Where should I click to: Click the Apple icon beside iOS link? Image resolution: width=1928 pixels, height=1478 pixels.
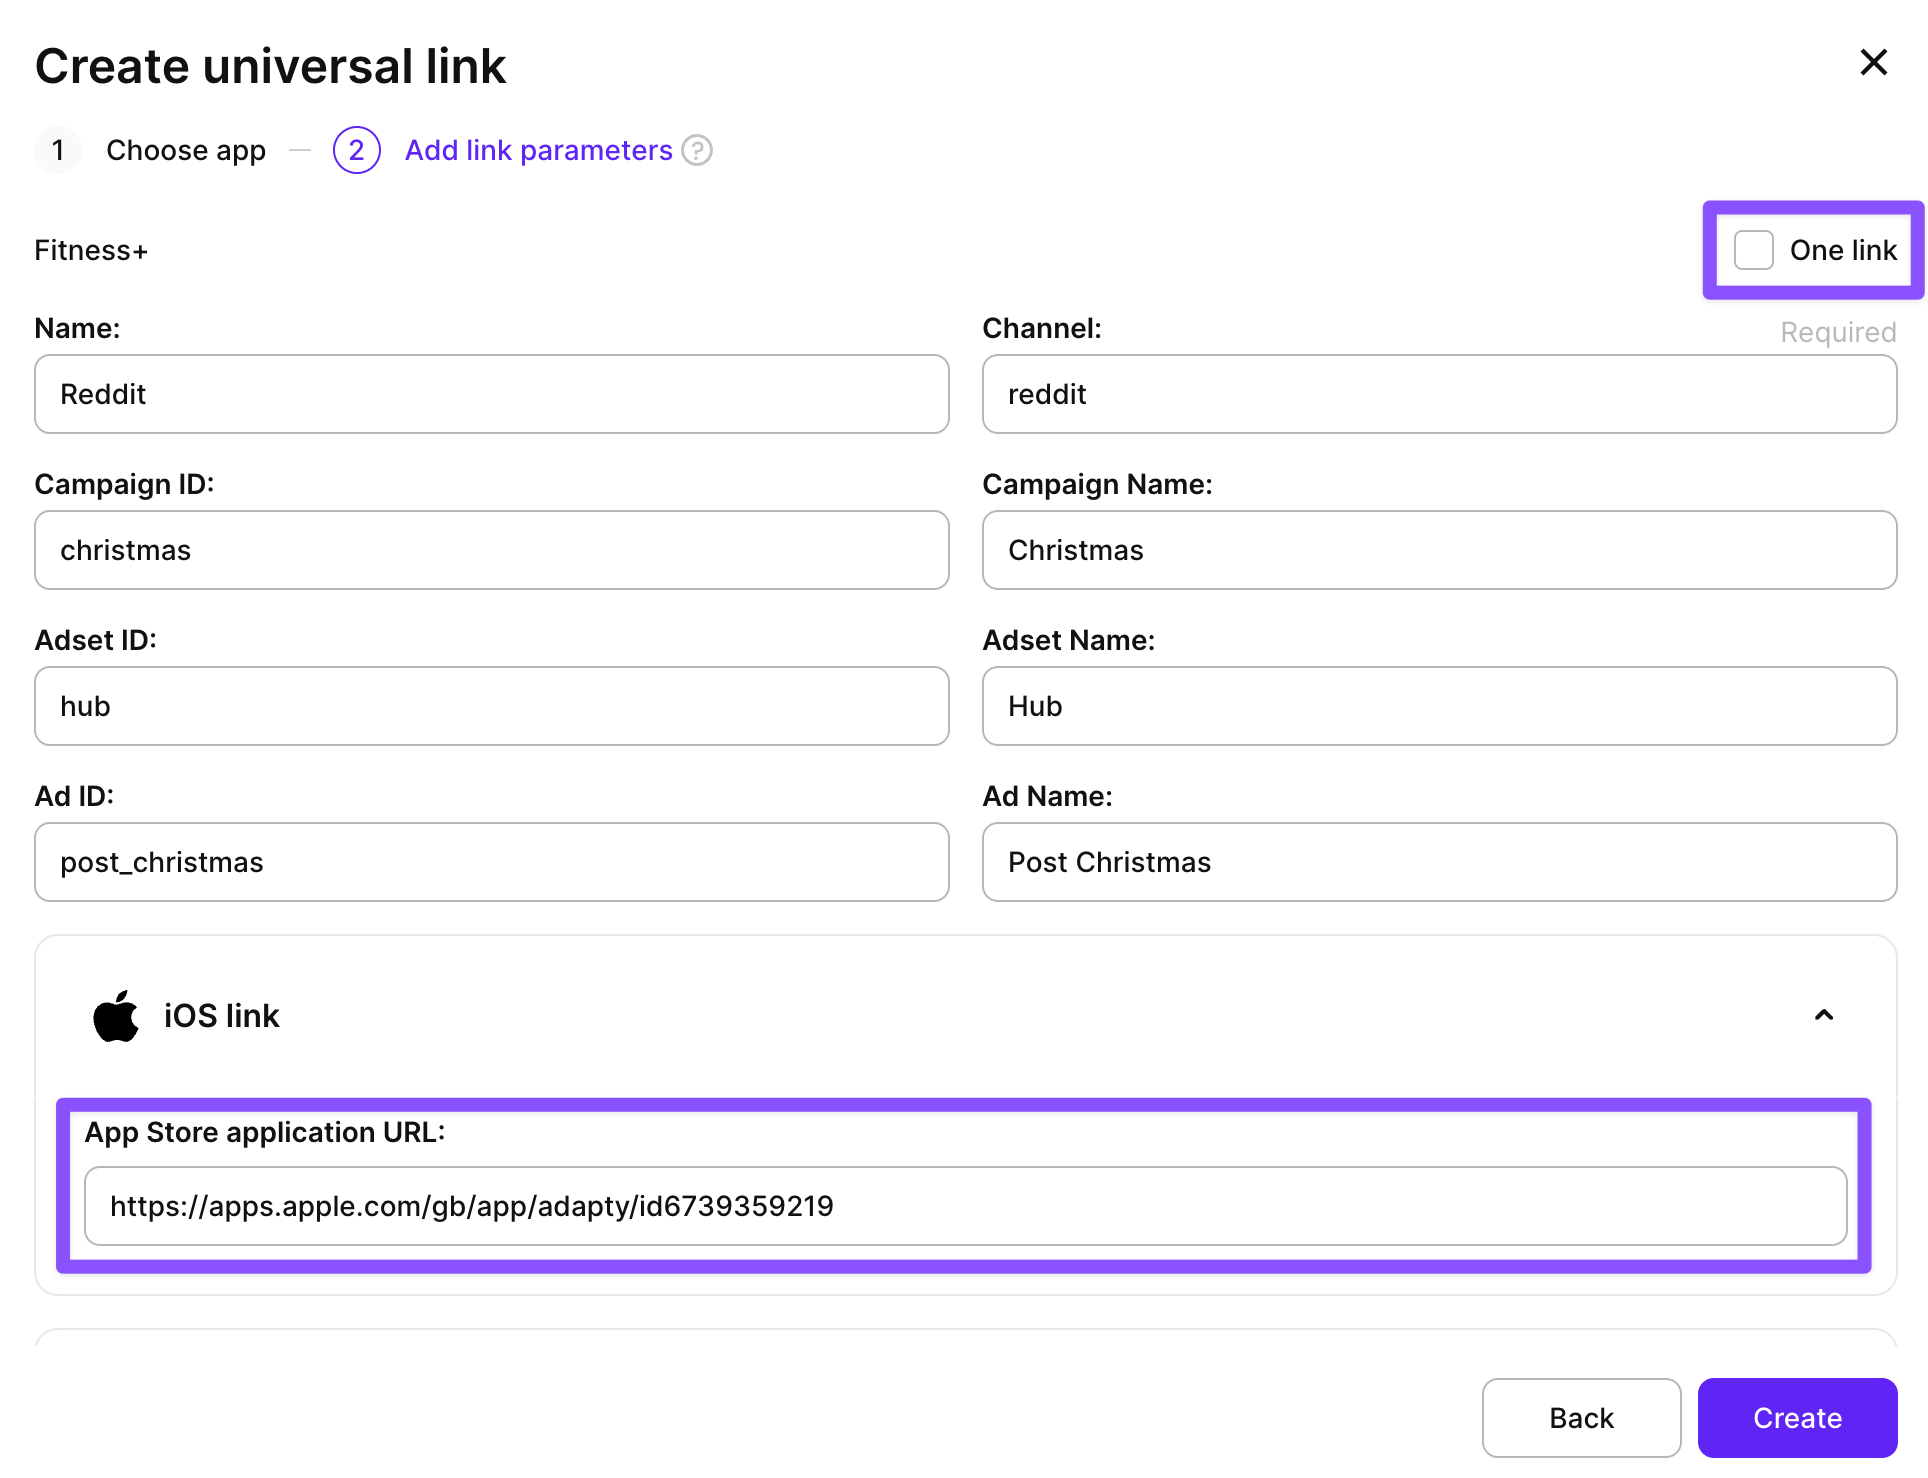click(115, 1016)
